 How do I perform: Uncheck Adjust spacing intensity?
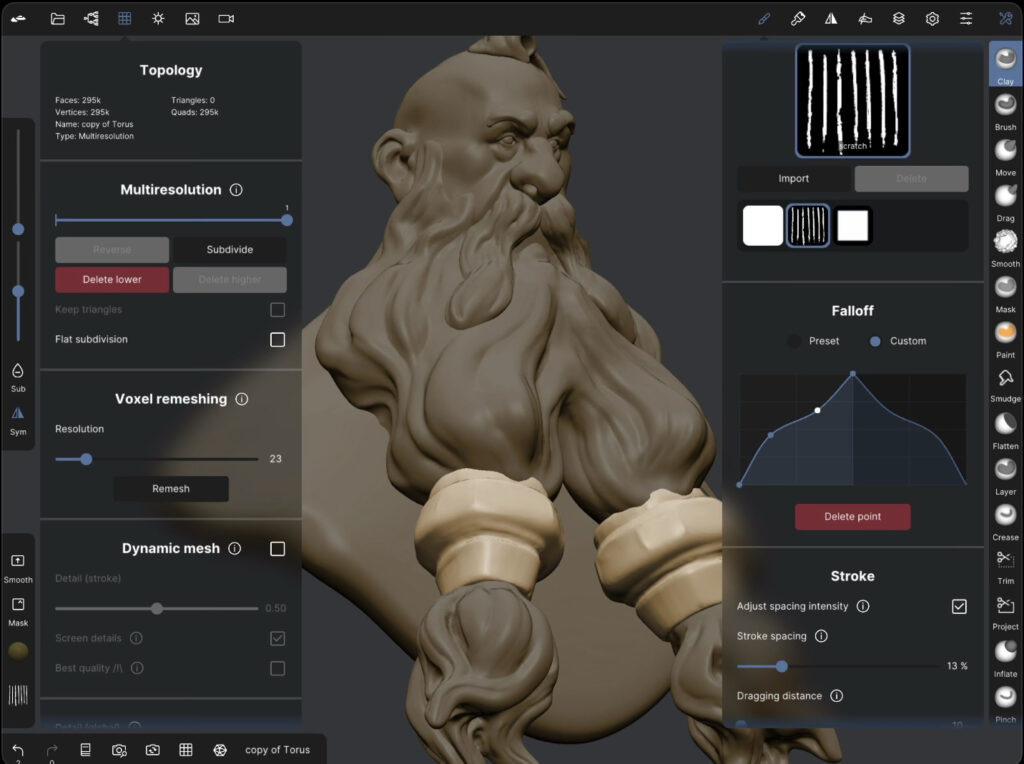click(x=959, y=606)
